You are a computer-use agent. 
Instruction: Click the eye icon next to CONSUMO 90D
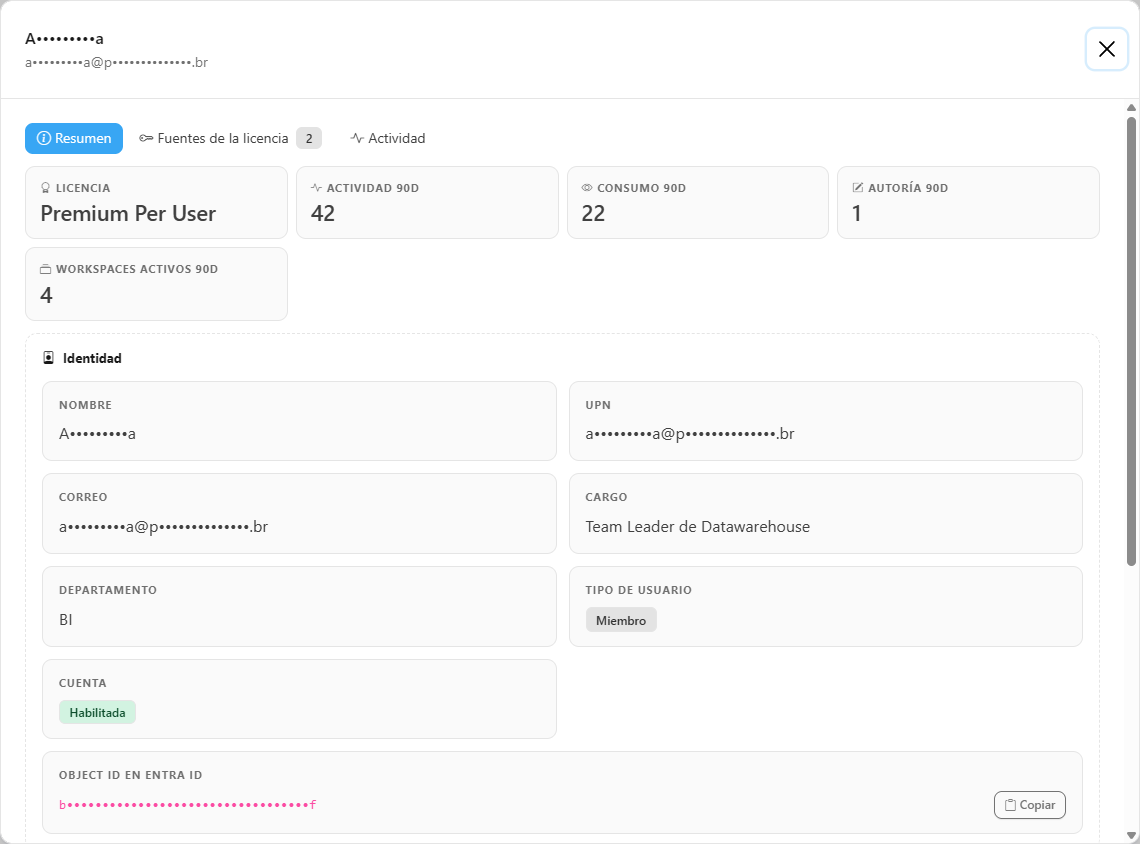point(587,188)
